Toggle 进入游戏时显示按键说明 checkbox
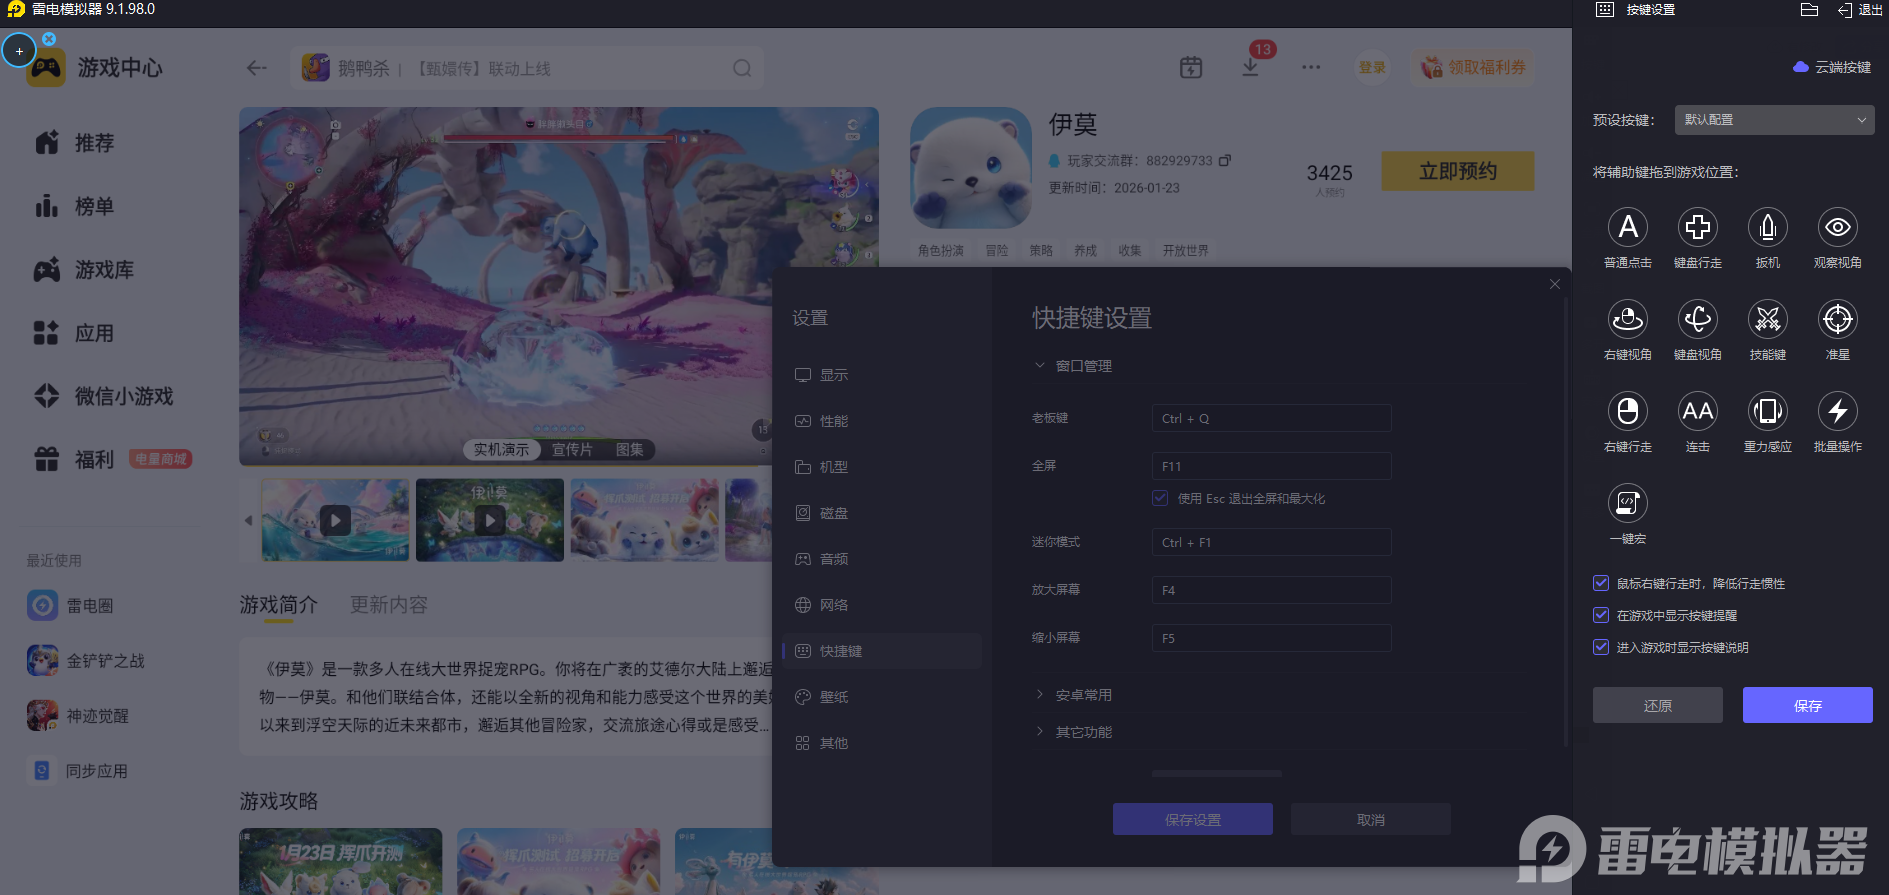The height and width of the screenshot is (895, 1889). pyautogui.click(x=1601, y=647)
